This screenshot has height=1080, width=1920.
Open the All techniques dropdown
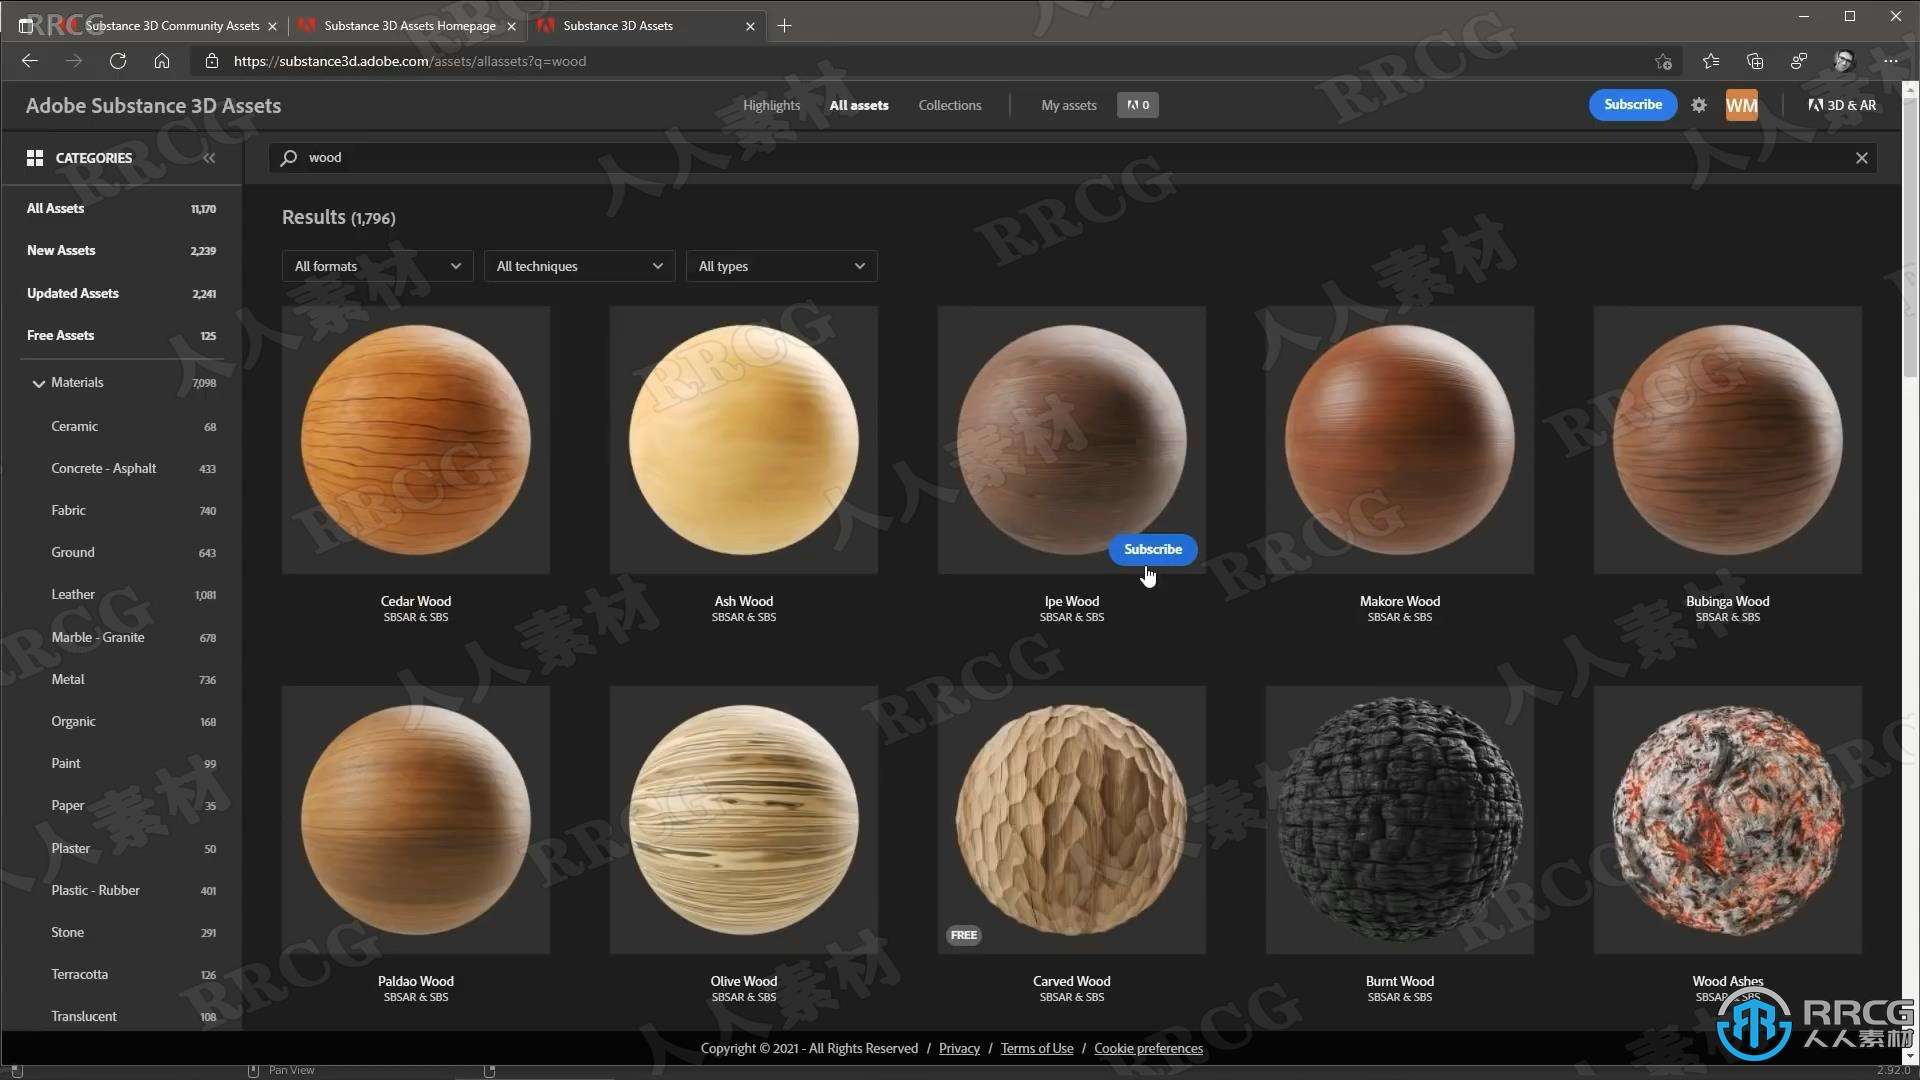tap(579, 266)
